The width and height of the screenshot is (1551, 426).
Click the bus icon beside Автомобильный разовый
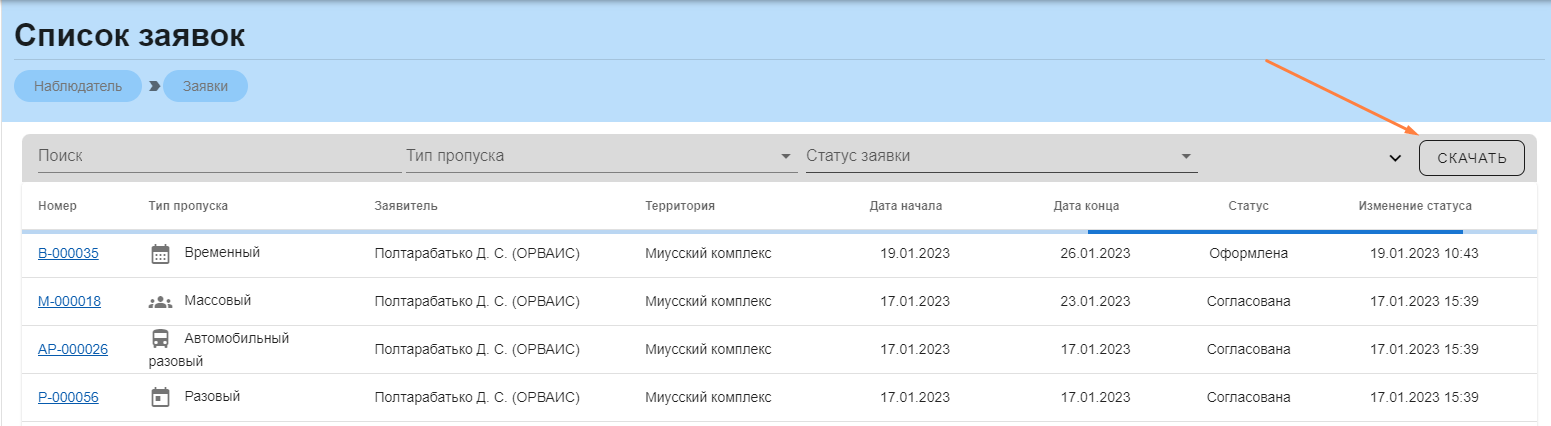[160, 338]
